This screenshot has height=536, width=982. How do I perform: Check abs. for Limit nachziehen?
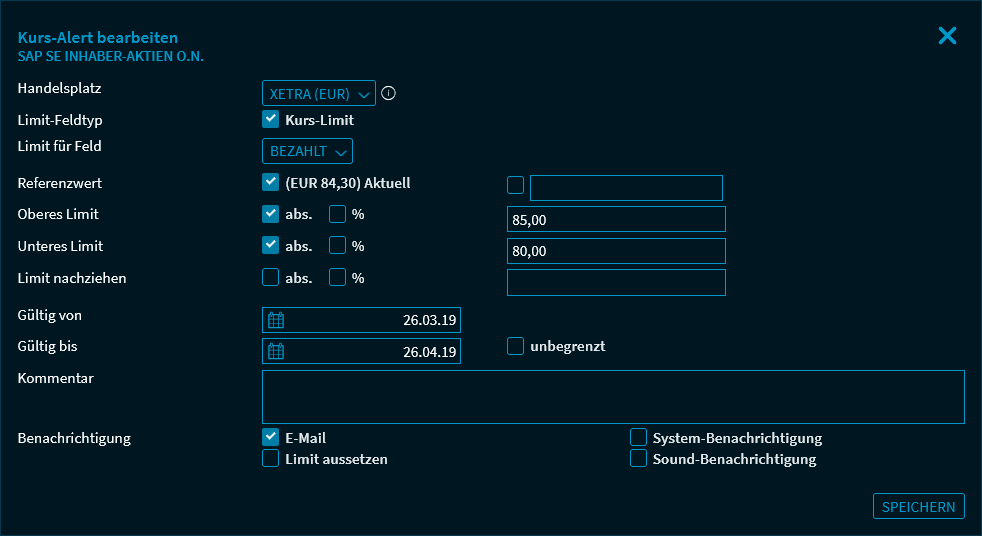(270, 277)
